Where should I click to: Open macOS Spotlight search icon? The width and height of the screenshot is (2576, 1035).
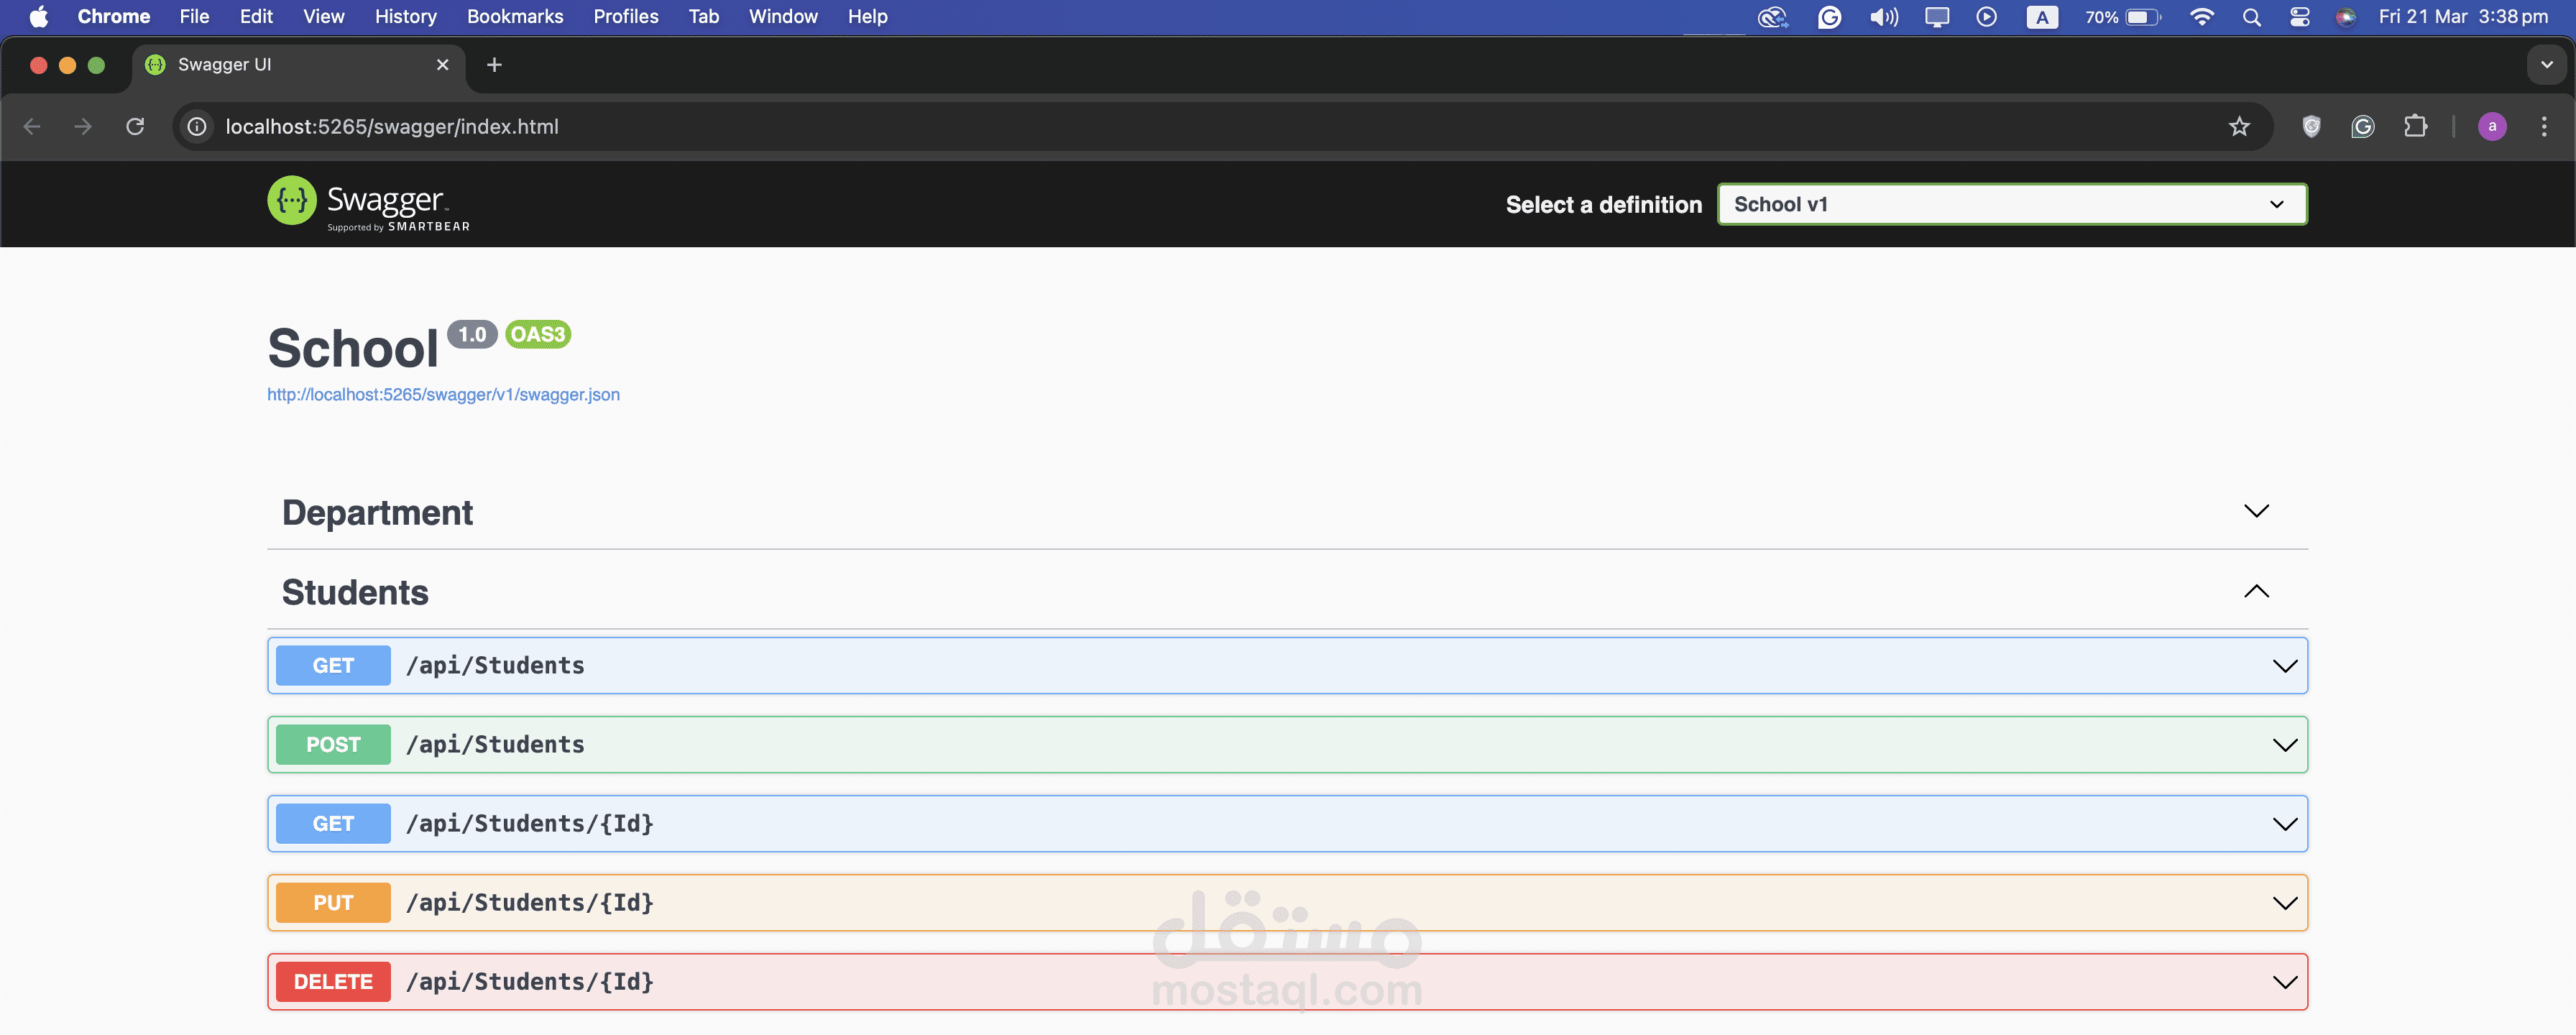coord(2251,17)
